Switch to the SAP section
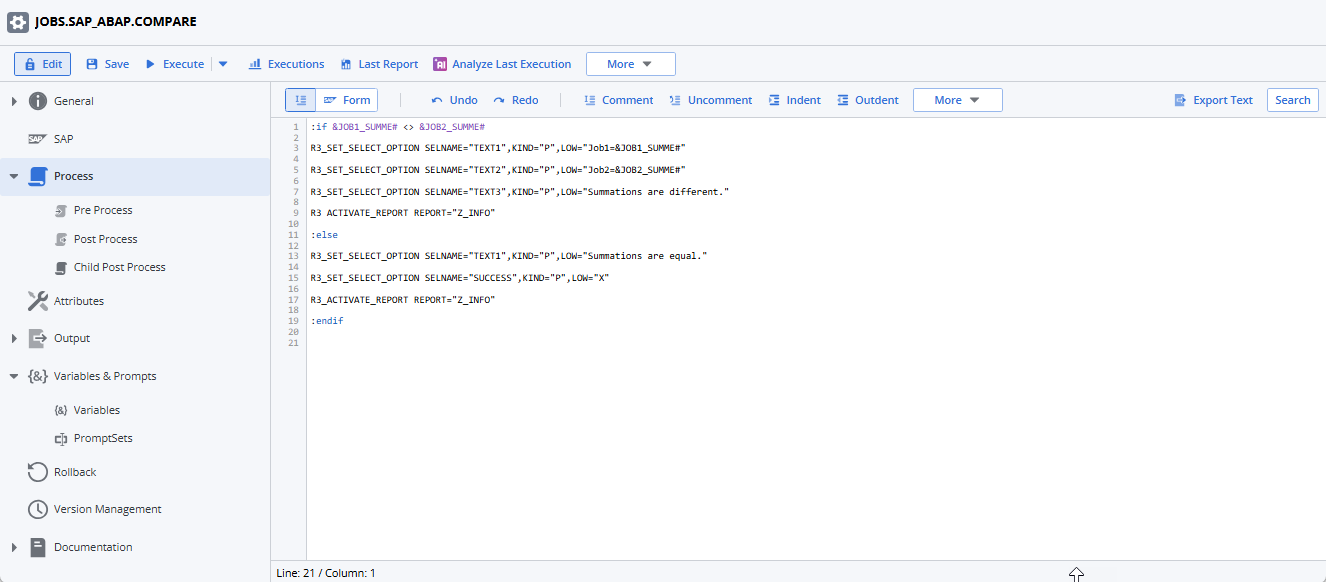The height and width of the screenshot is (582, 1326). point(62,137)
